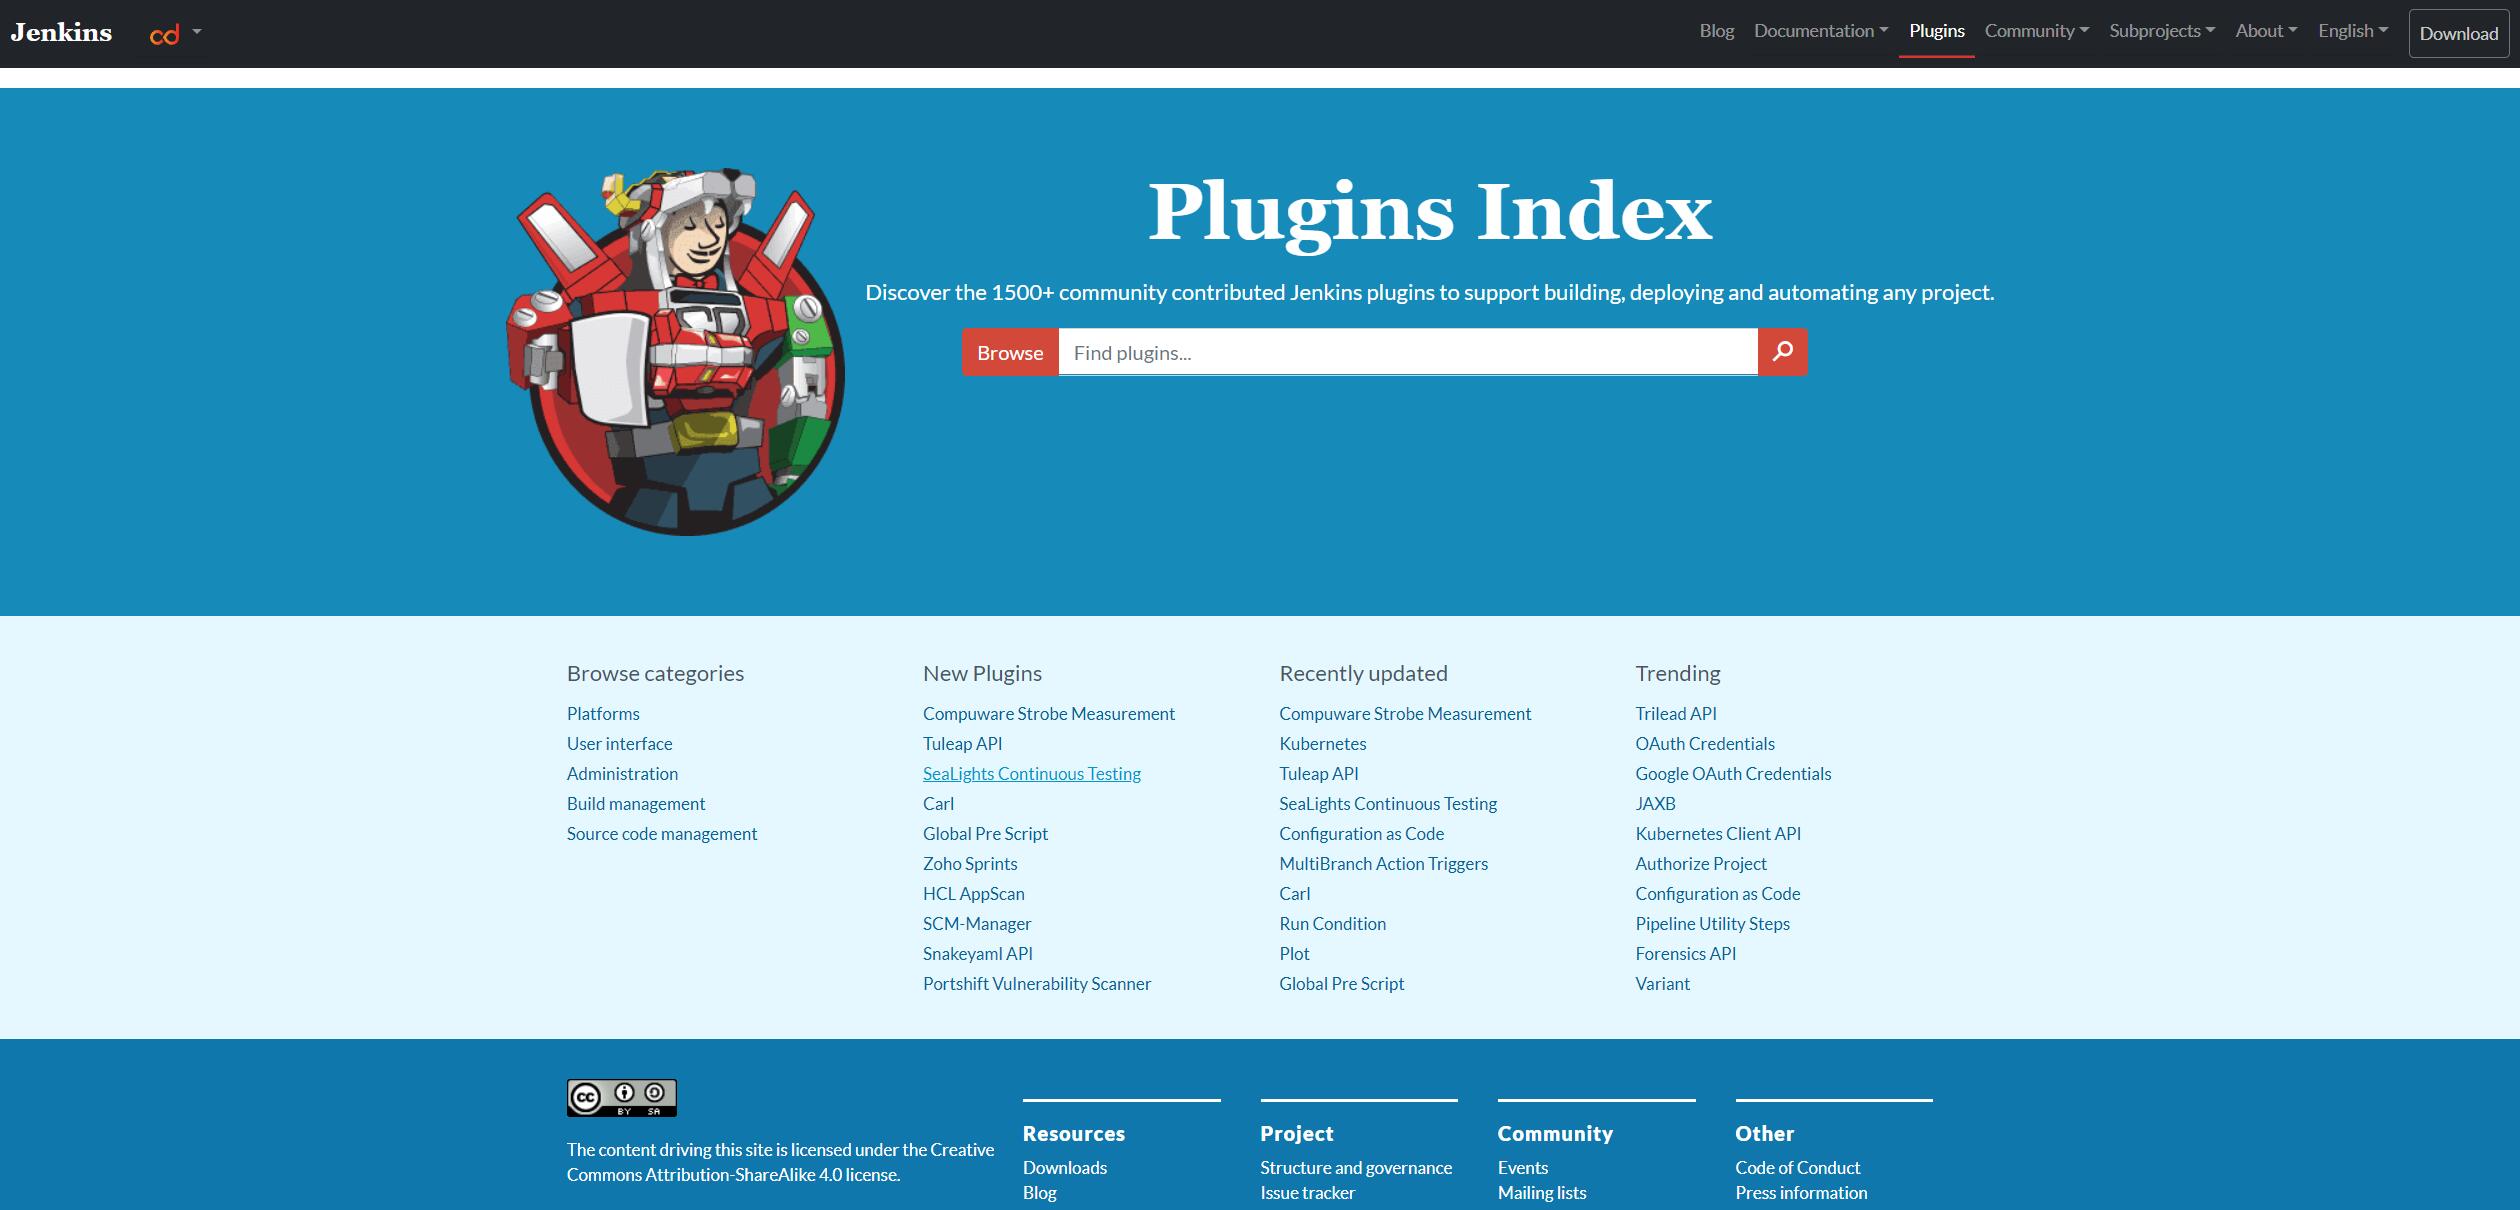Open the Community dropdown in navbar
Screen dimensions: 2520x1210
click(x=2036, y=31)
